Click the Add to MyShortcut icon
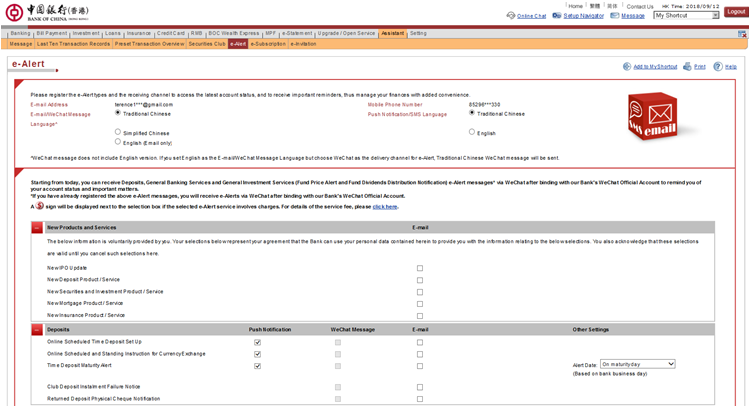Viewport: 750px width, 411px height. (627, 67)
